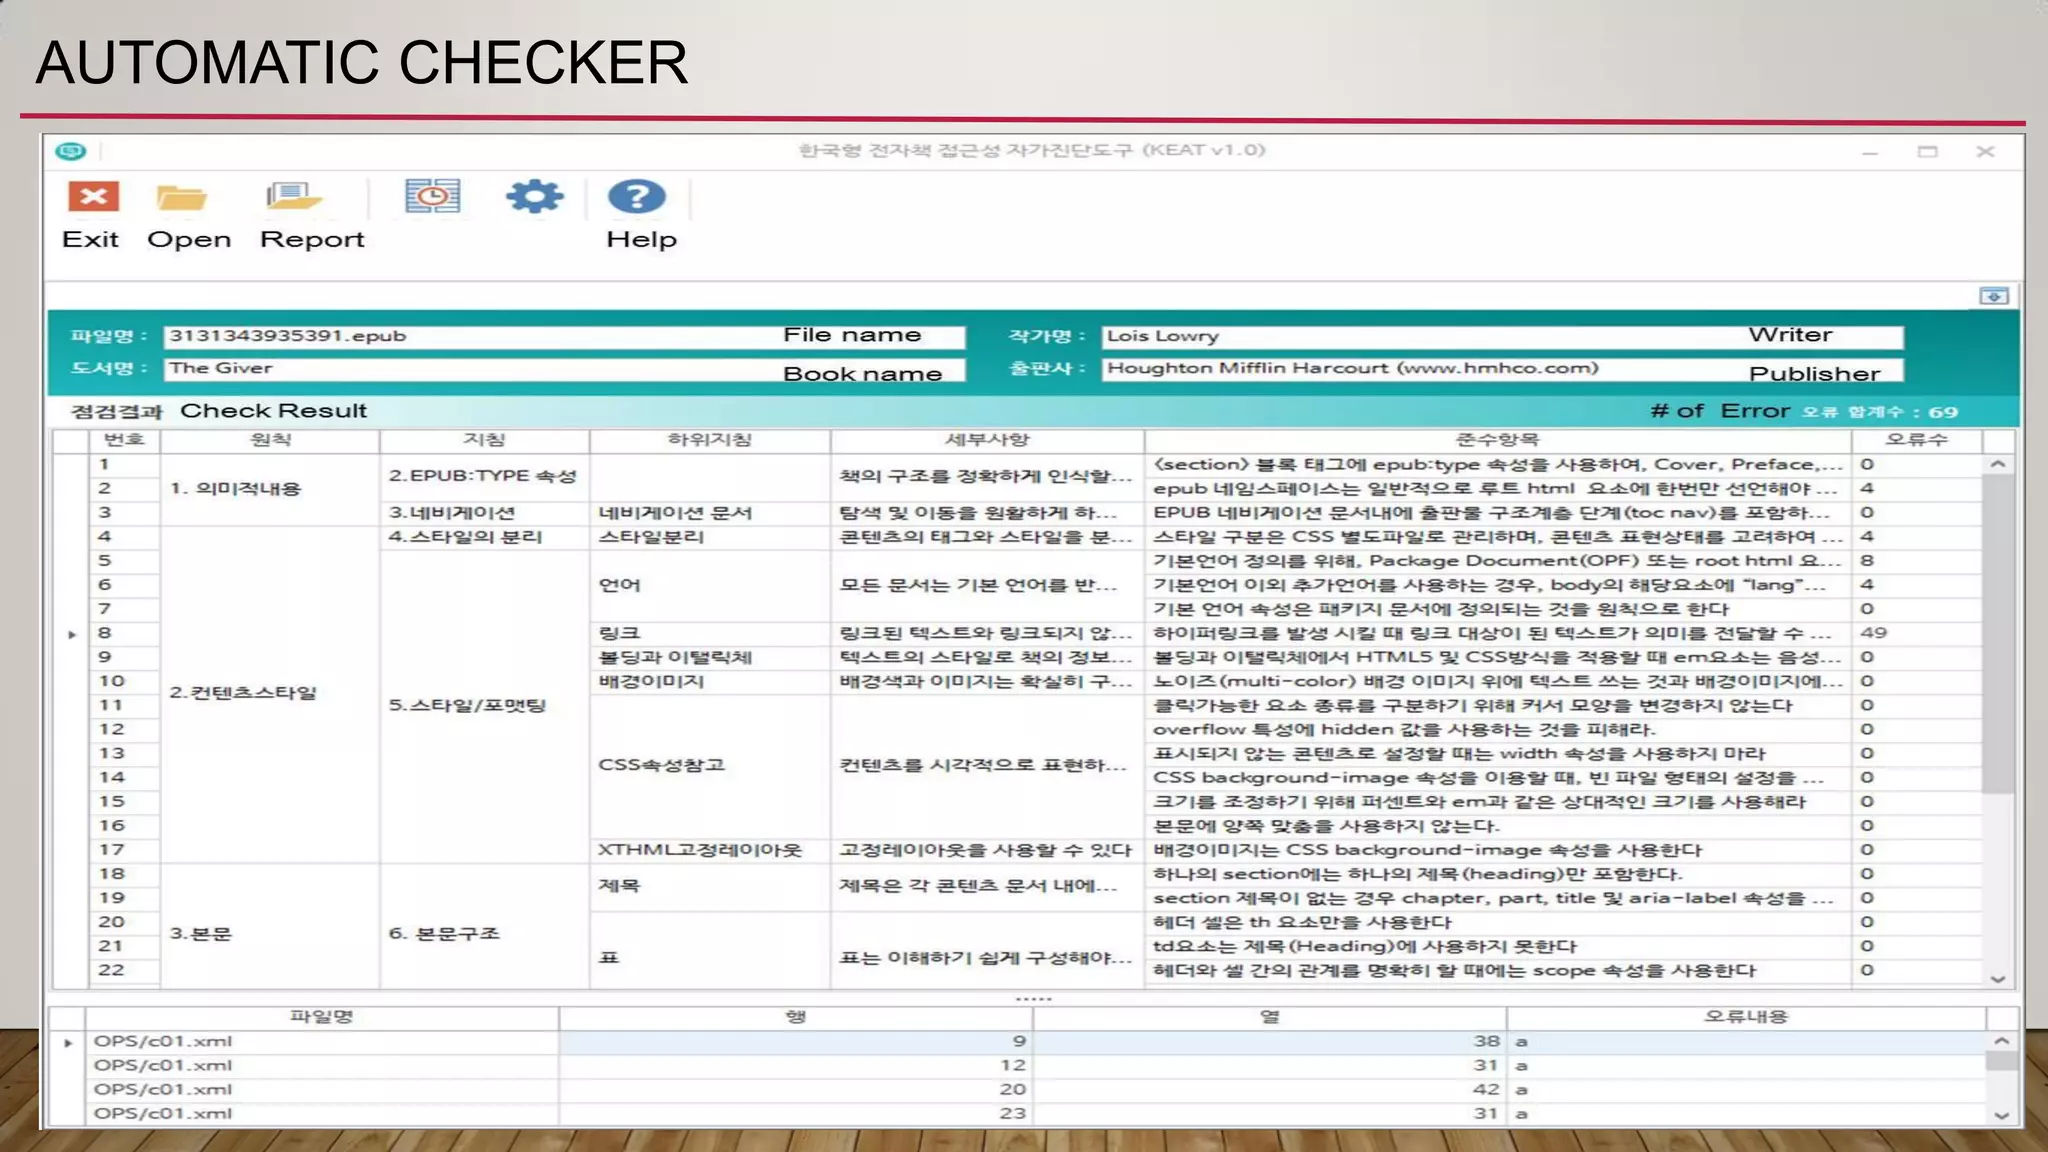Select the 3.네비게이션 guideline cell
The width and height of the screenshot is (2048, 1152).
coord(484,513)
